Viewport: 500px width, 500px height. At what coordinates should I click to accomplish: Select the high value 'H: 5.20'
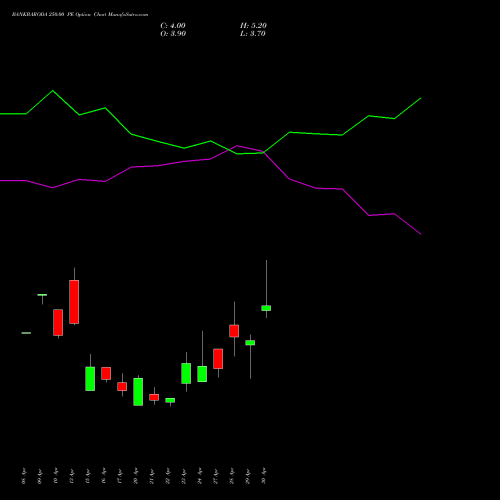coord(253,26)
